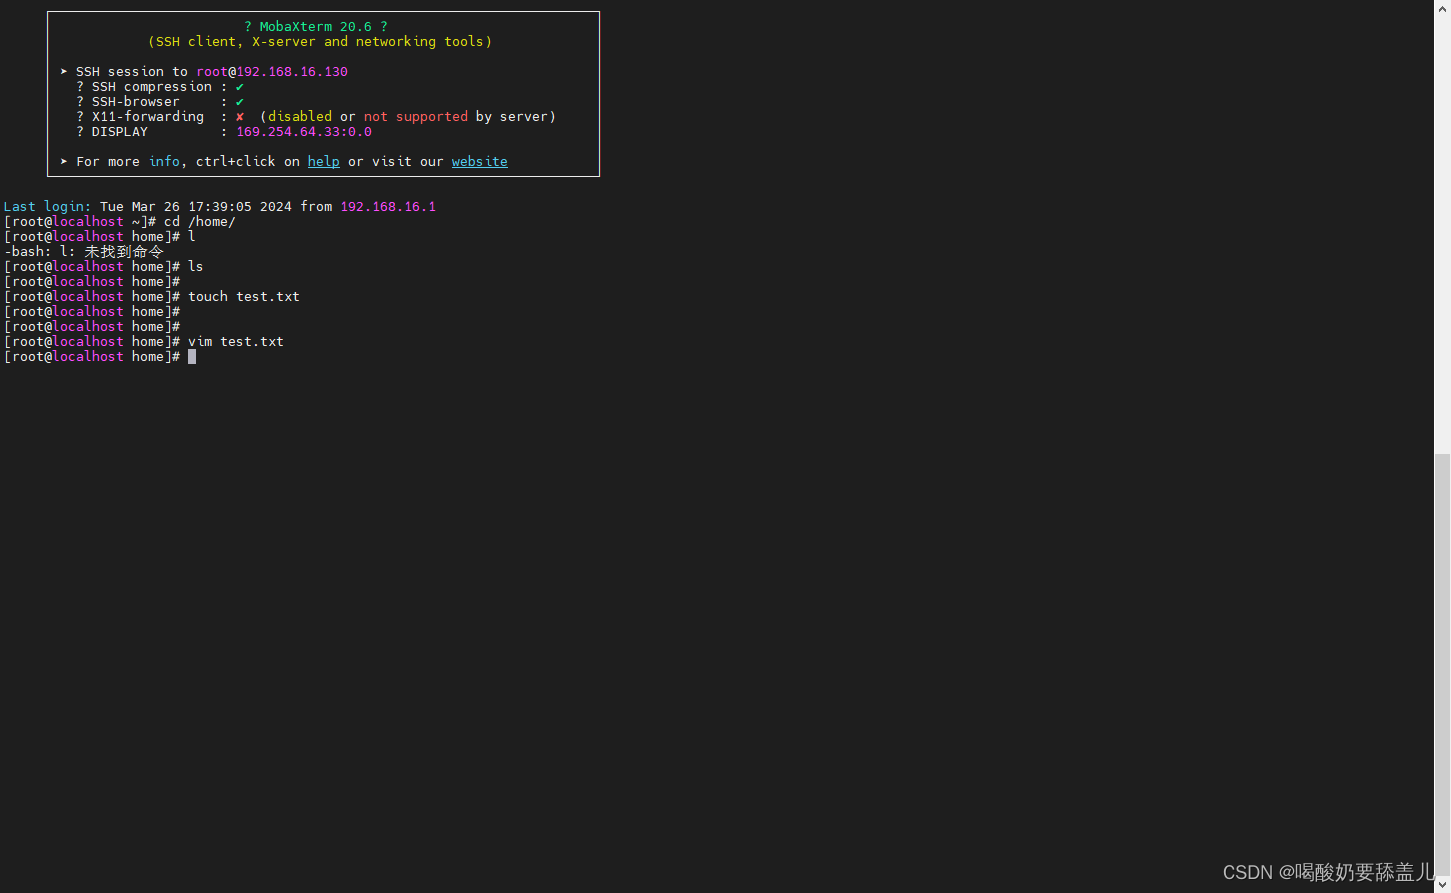Click the 'ls' command text
The width and height of the screenshot is (1451, 893).
(x=196, y=267)
